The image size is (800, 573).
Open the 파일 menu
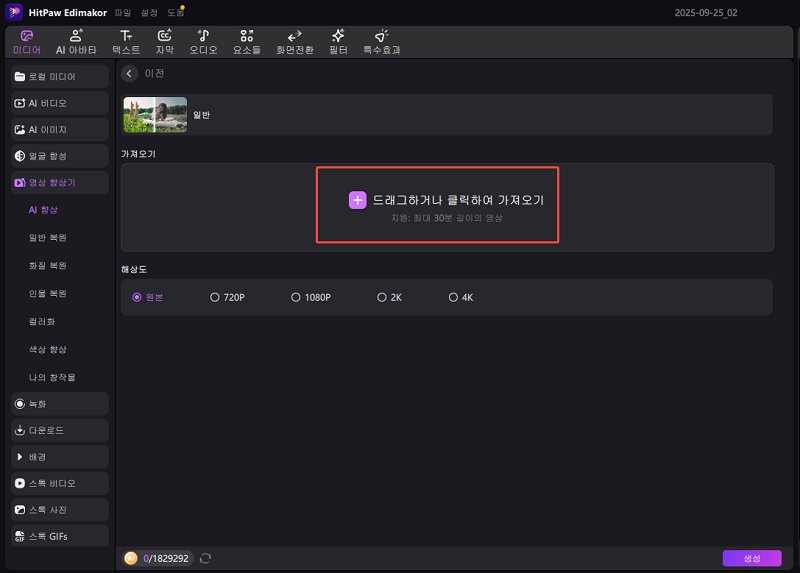pos(123,12)
